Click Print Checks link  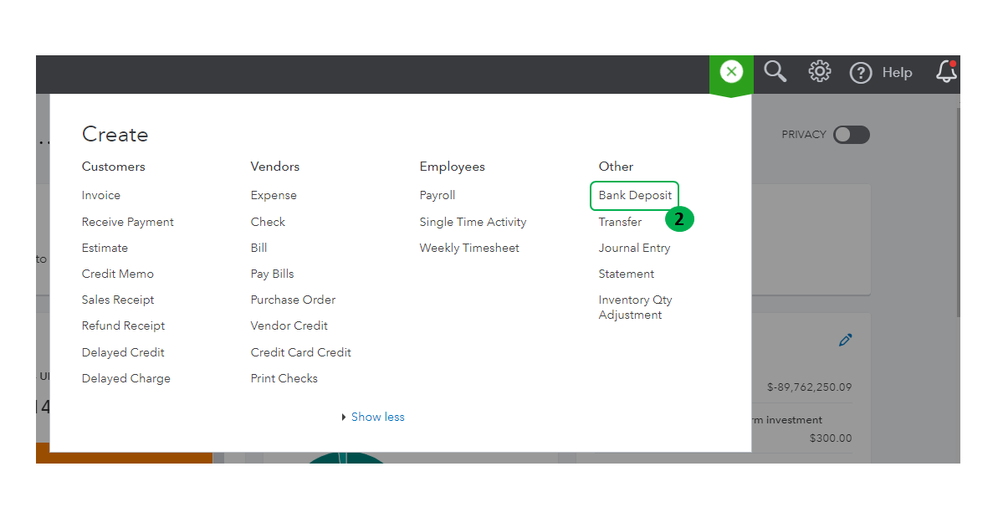tap(284, 378)
